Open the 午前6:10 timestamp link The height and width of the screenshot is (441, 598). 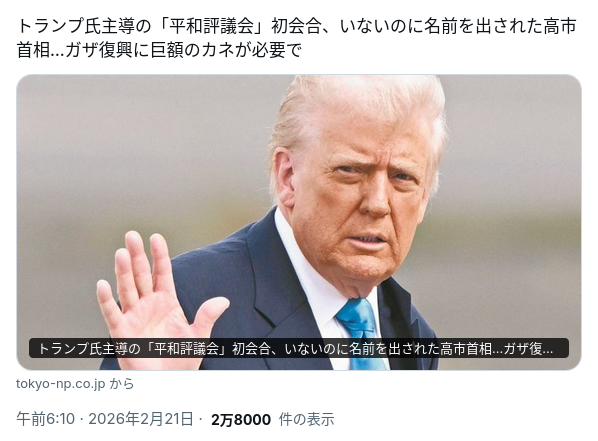point(45,419)
